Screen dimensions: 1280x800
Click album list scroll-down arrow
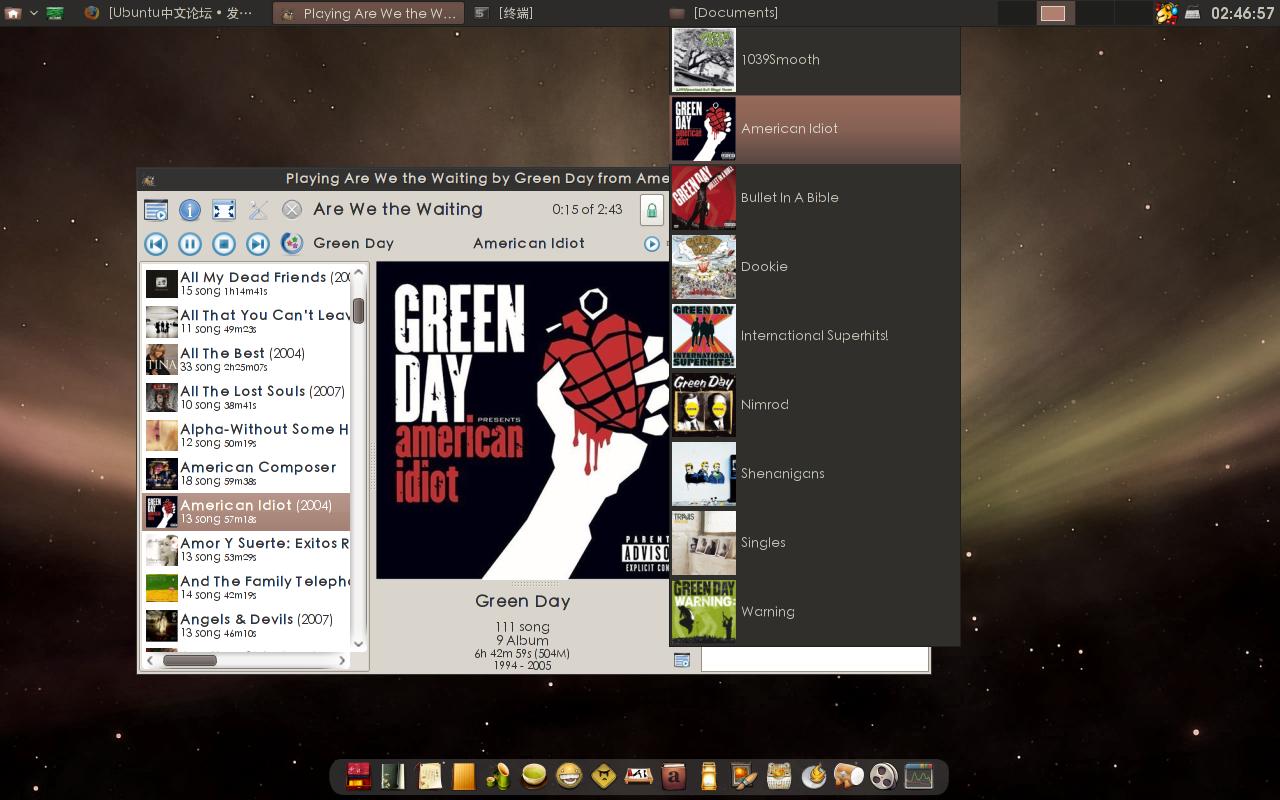click(x=359, y=643)
